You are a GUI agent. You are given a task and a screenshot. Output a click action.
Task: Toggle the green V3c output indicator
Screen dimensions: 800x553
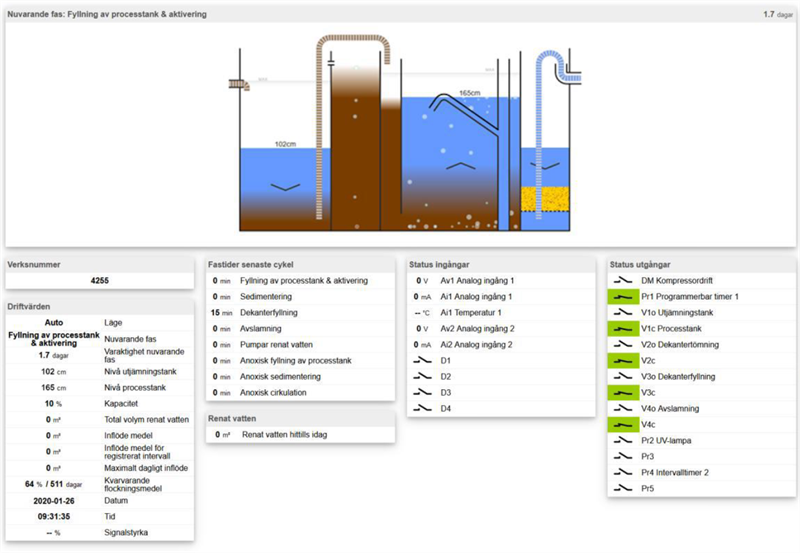tap(621, 392)
